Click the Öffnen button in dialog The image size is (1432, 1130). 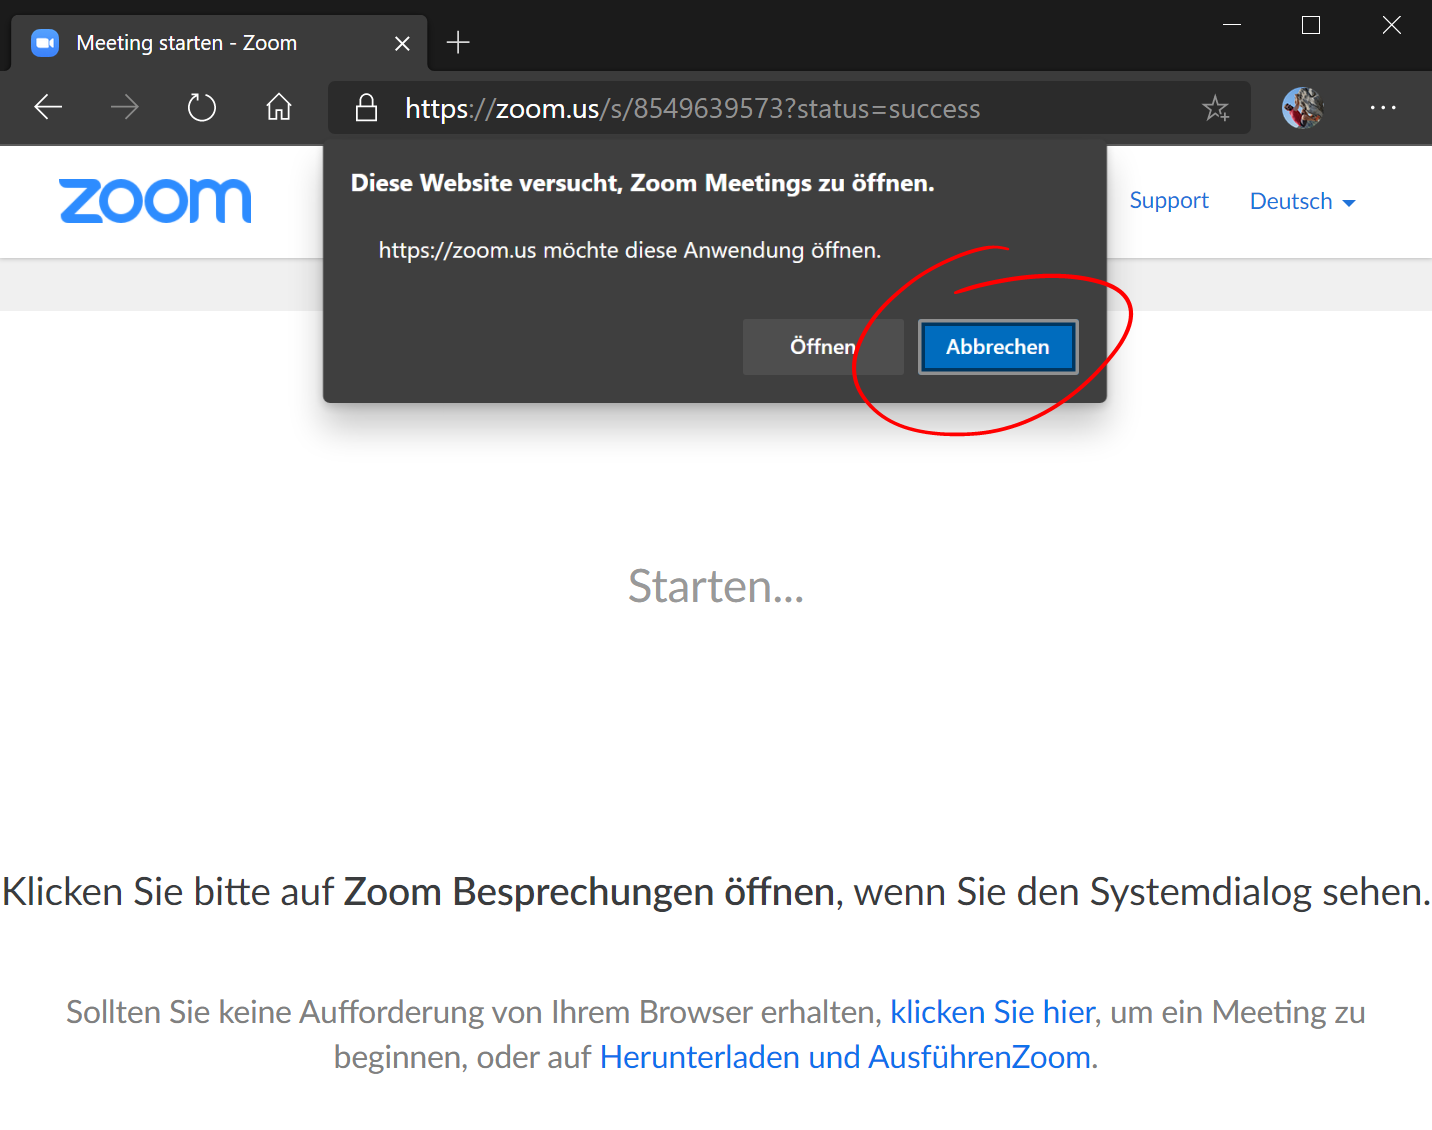(823, 347)
